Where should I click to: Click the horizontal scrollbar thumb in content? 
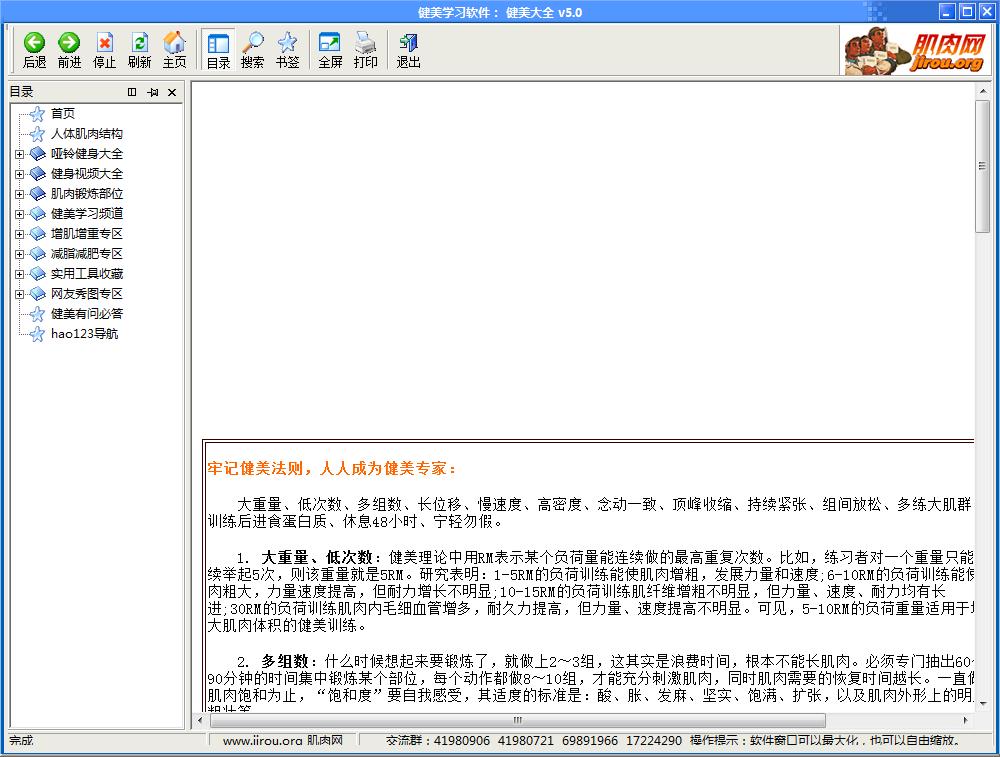tap(516, 720)
